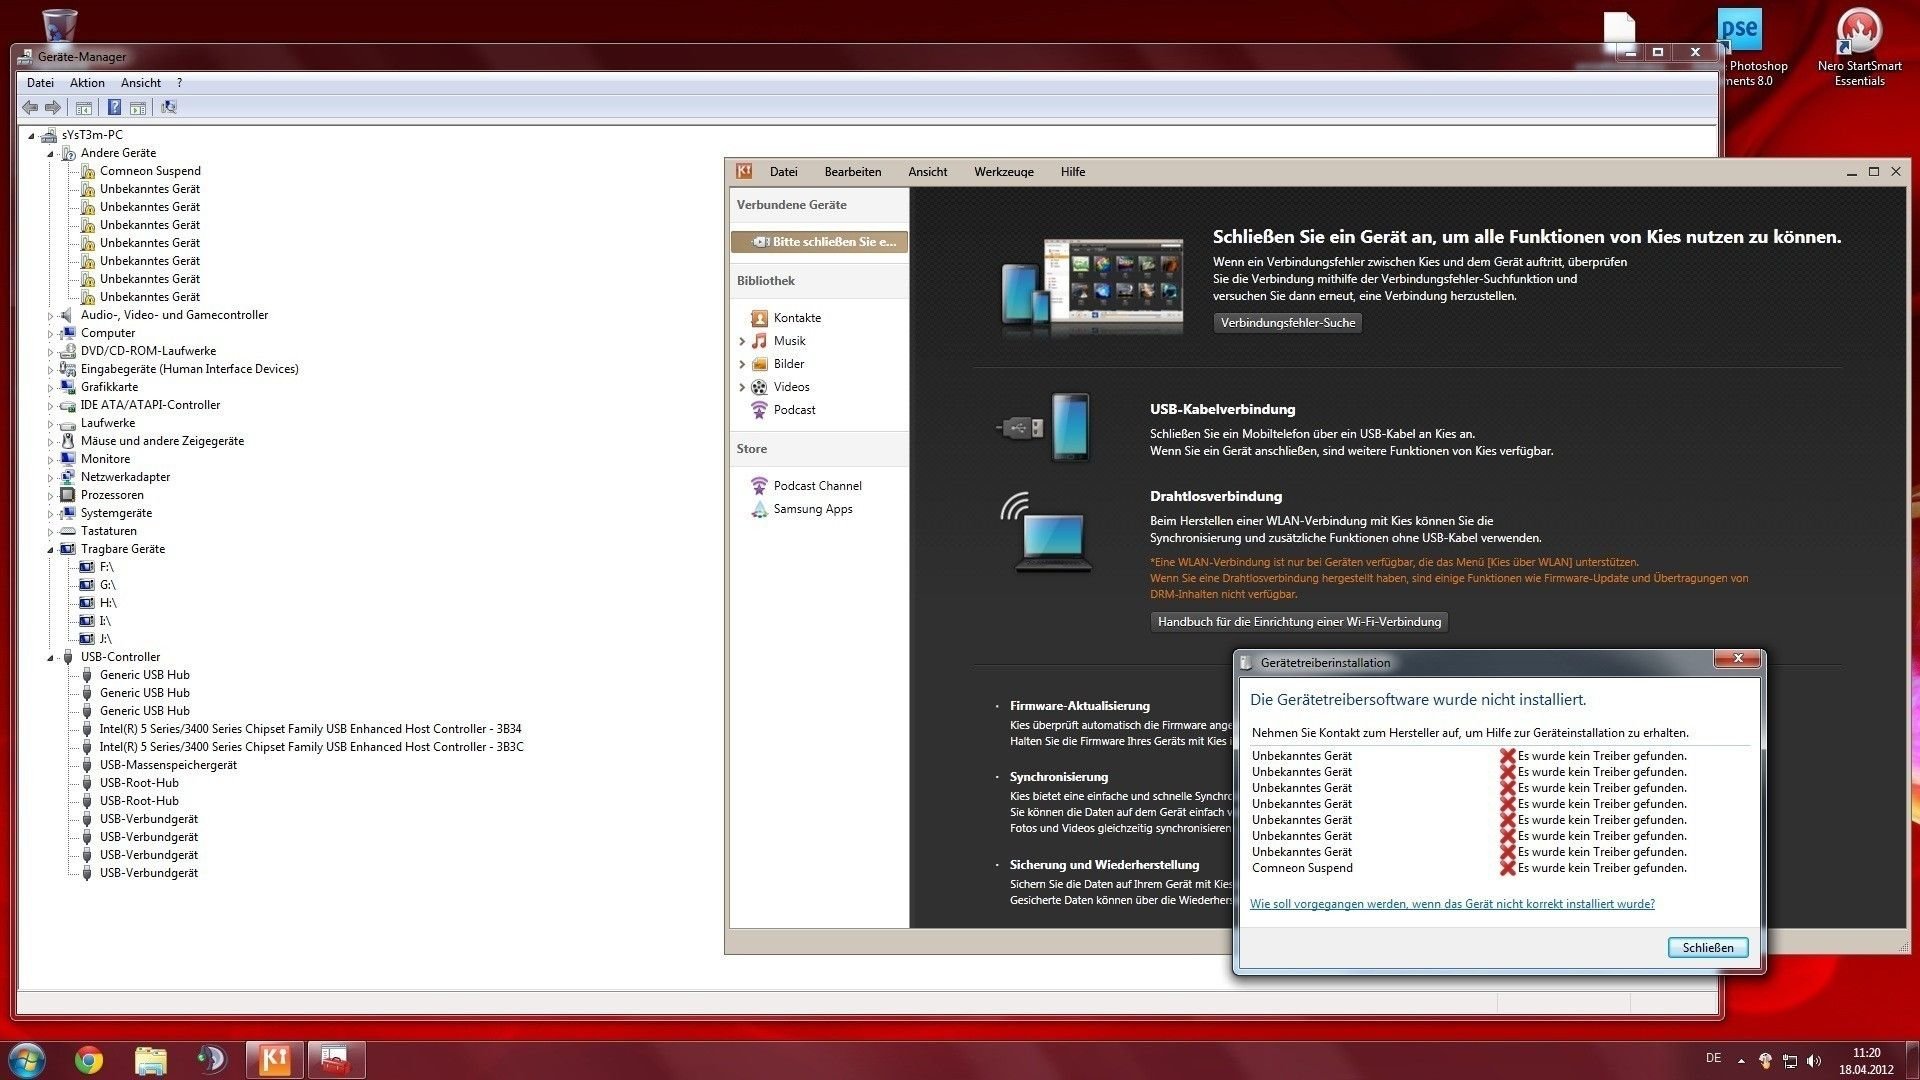Open Ansicht menu in Geräte-Manager
Screen dimensions: 1920x1080
pyautogui.click(x=141, y=83)
